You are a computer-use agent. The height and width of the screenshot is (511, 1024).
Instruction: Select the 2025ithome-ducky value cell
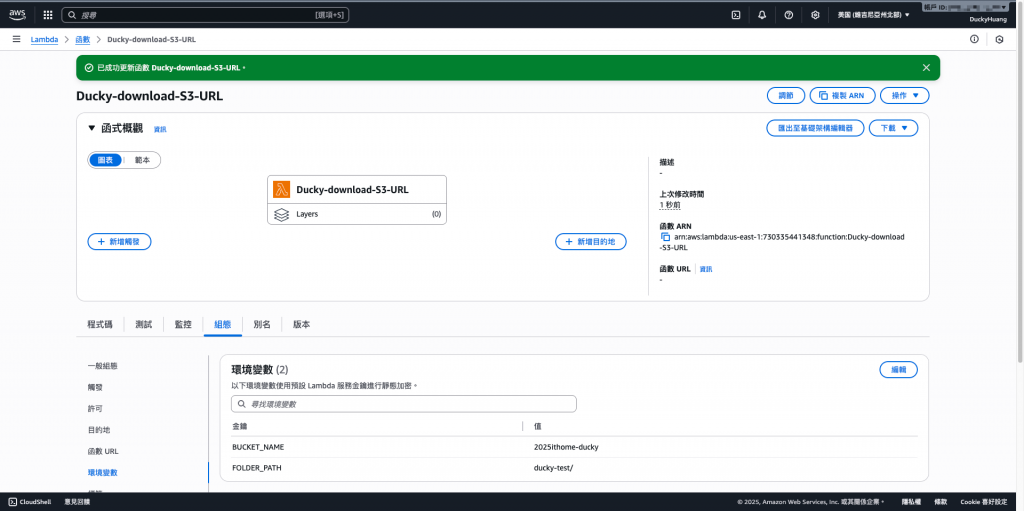(566, 447)
